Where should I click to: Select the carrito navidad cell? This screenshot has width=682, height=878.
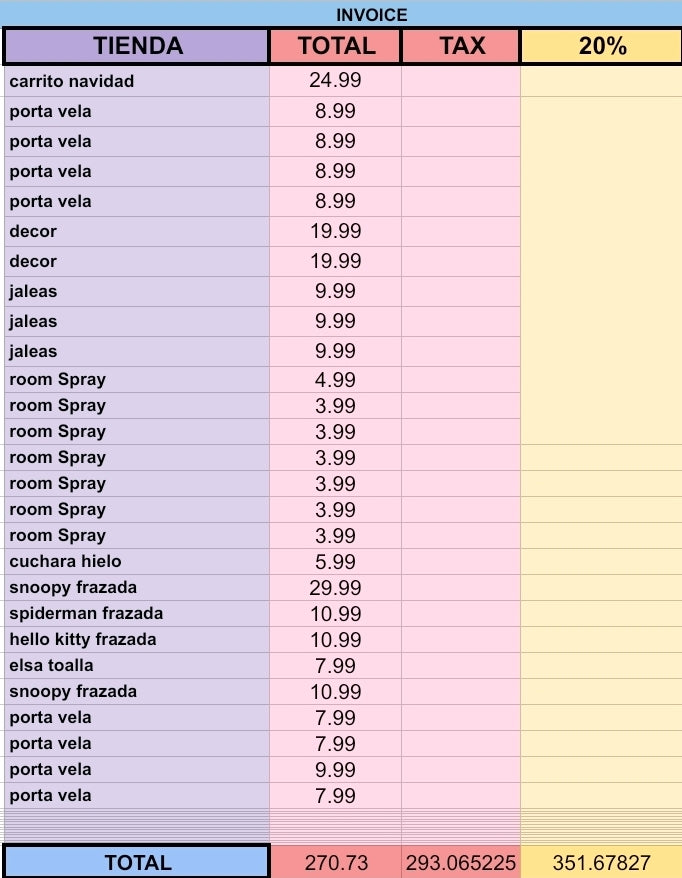click(x=137, y=81)
